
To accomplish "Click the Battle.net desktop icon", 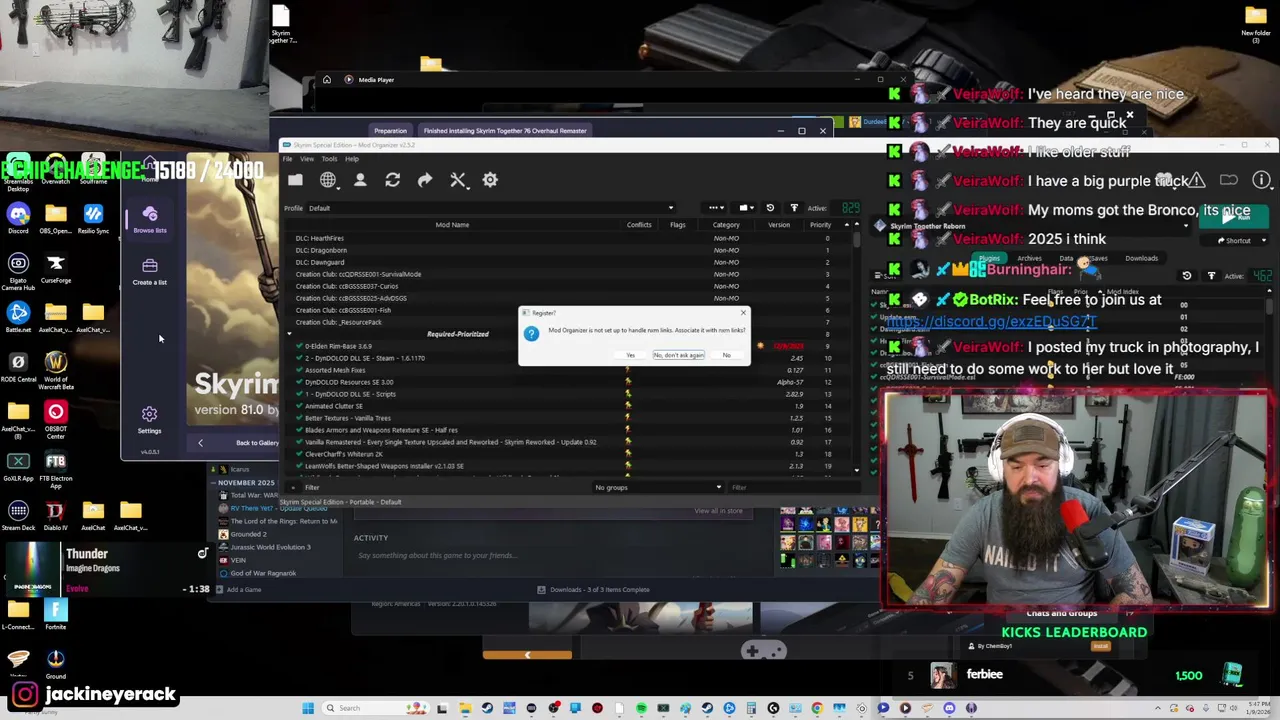I will 18,318.
